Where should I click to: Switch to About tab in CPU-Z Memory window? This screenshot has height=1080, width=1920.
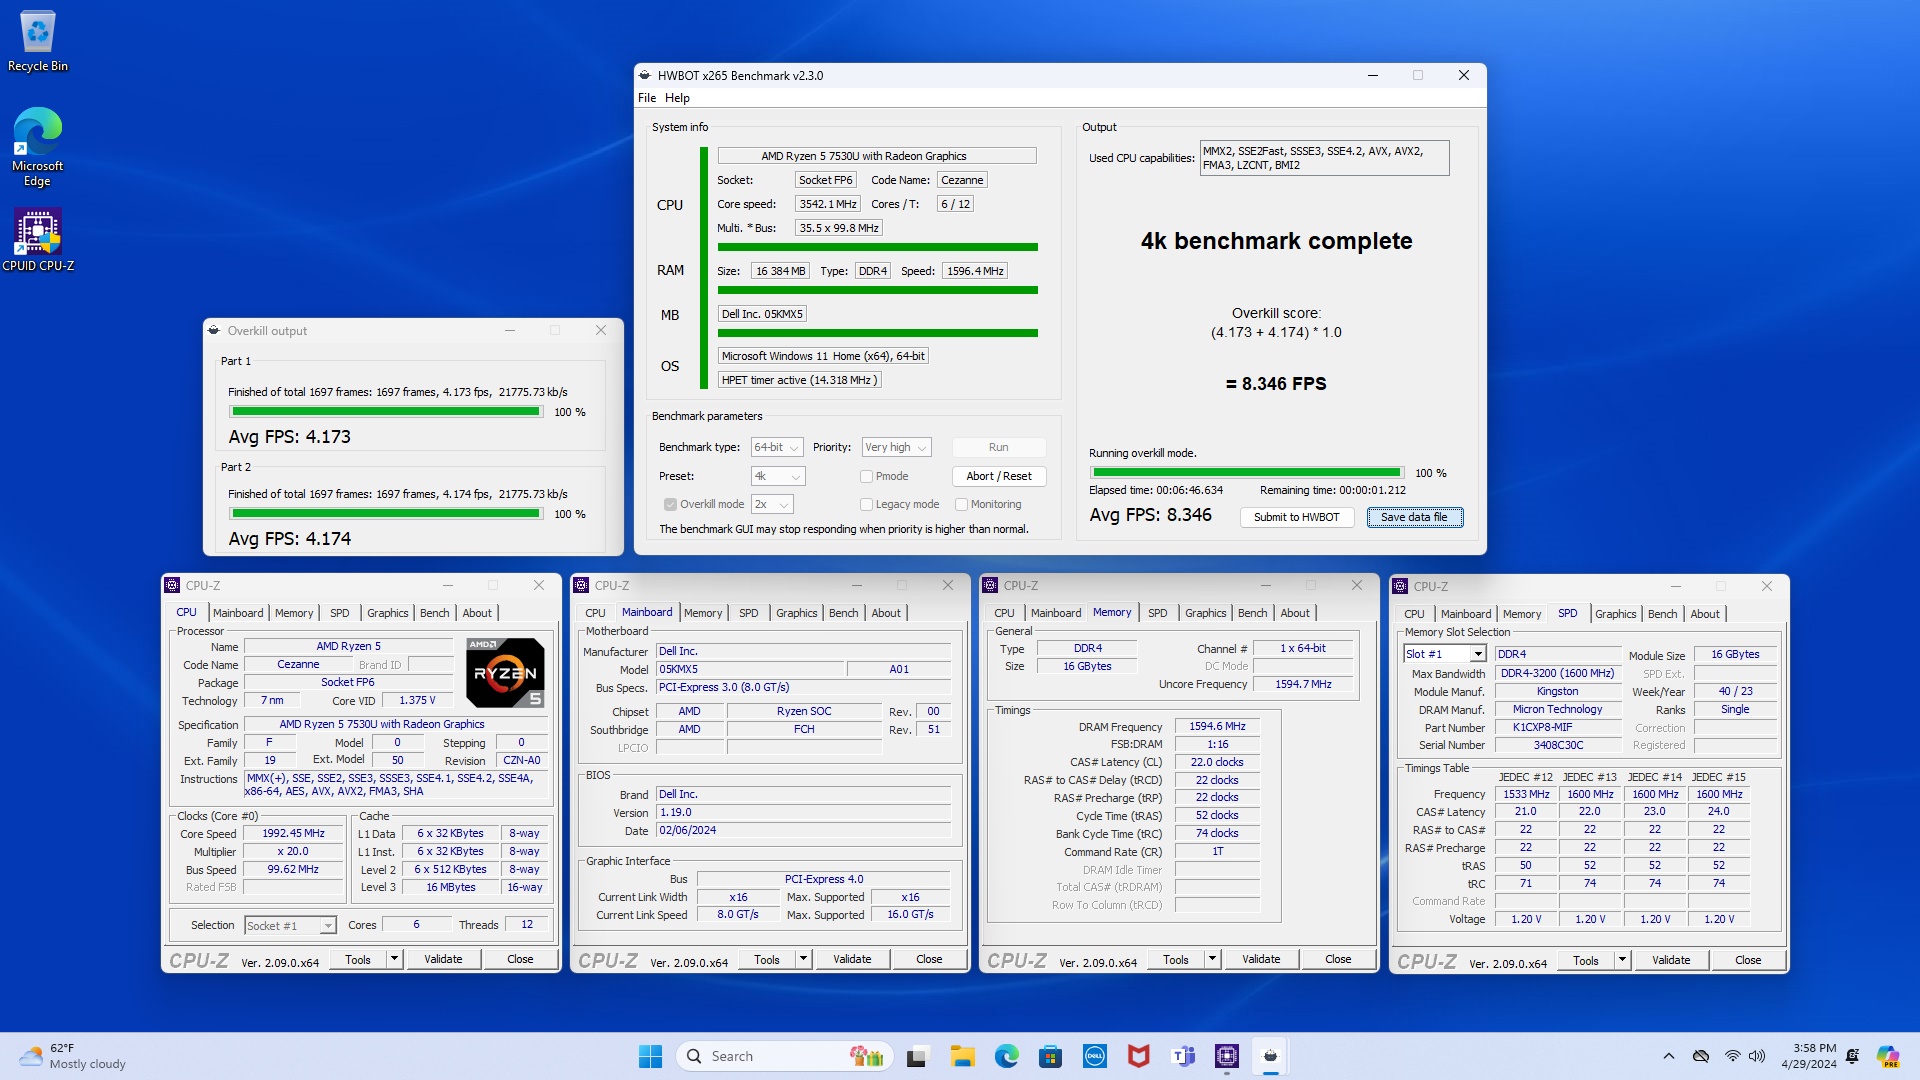[x=1294, y=613]
